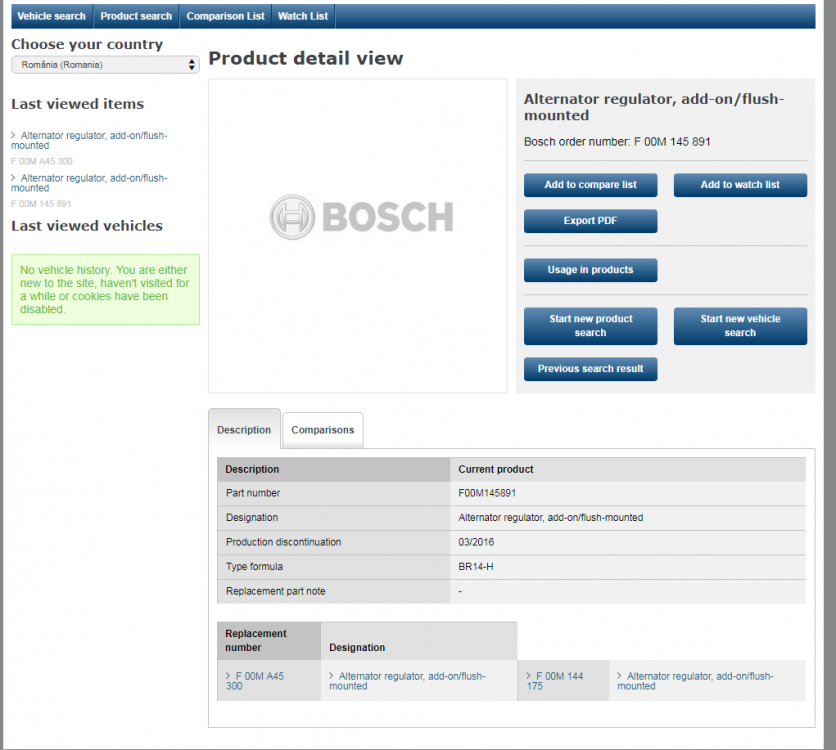Go to Comparison List in the top navigation
Image resolution: width=836 pixels, height=750 pixels.
[225, 16]
